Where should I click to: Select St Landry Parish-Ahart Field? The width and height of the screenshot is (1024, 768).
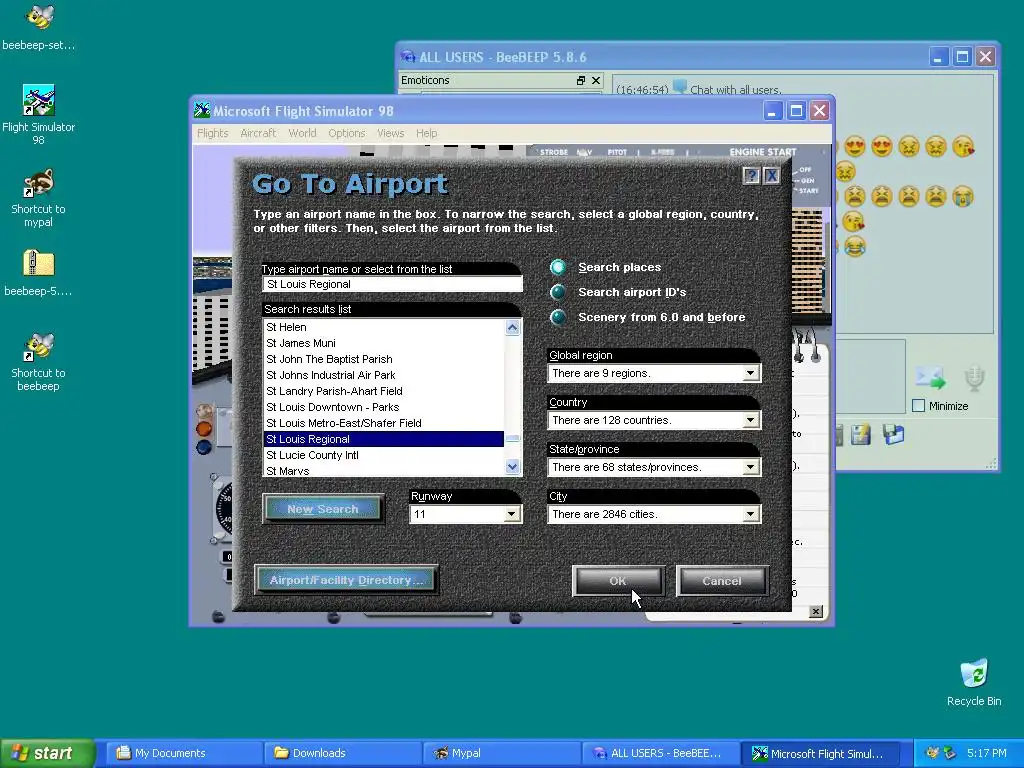tap(383, 391)
